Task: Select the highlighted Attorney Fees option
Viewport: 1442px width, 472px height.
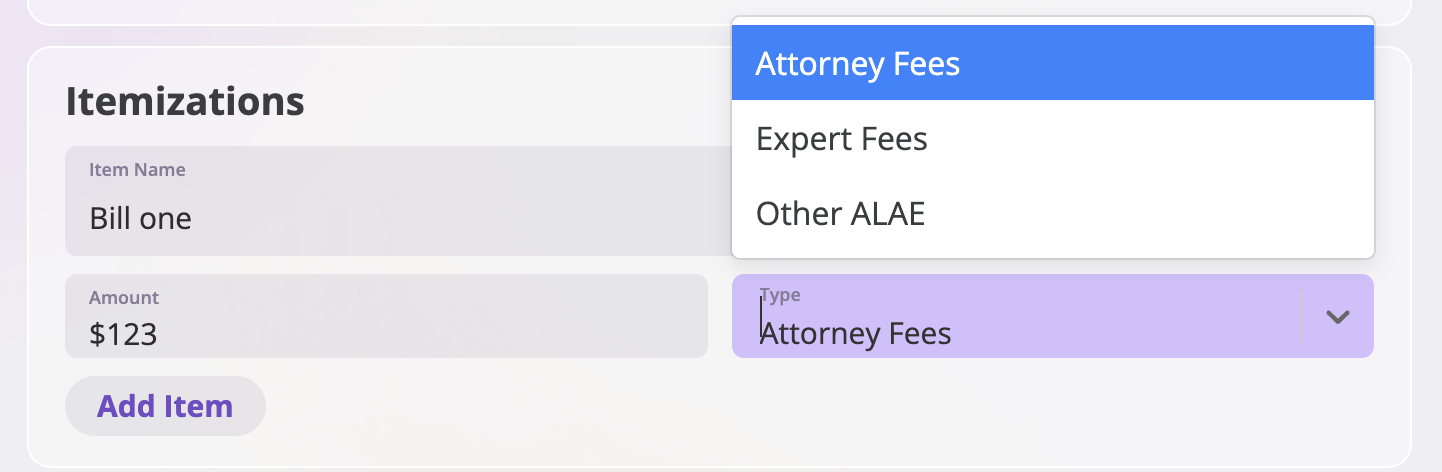Action: (x=1053, y=63)
